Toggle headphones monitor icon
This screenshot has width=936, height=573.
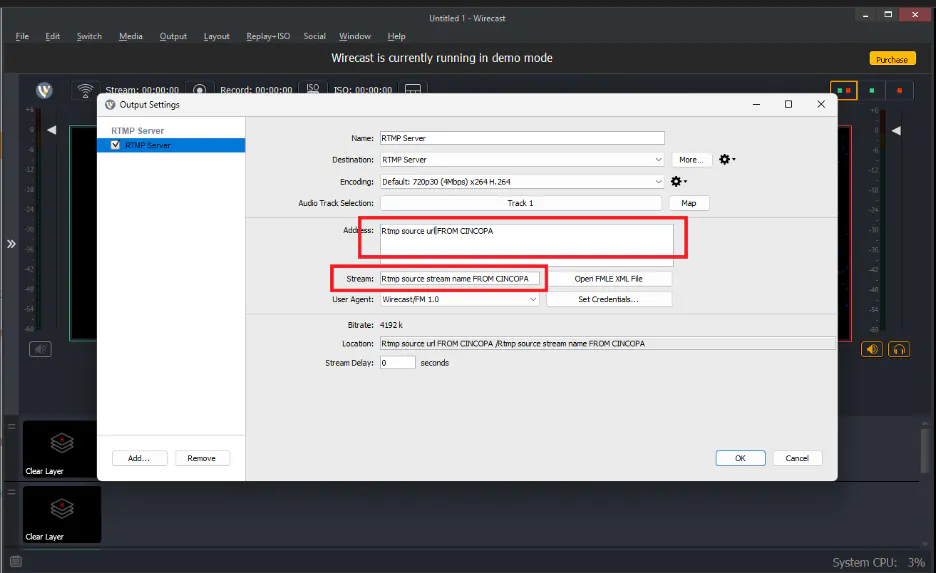pyautogui.click(x=899, y=349)
